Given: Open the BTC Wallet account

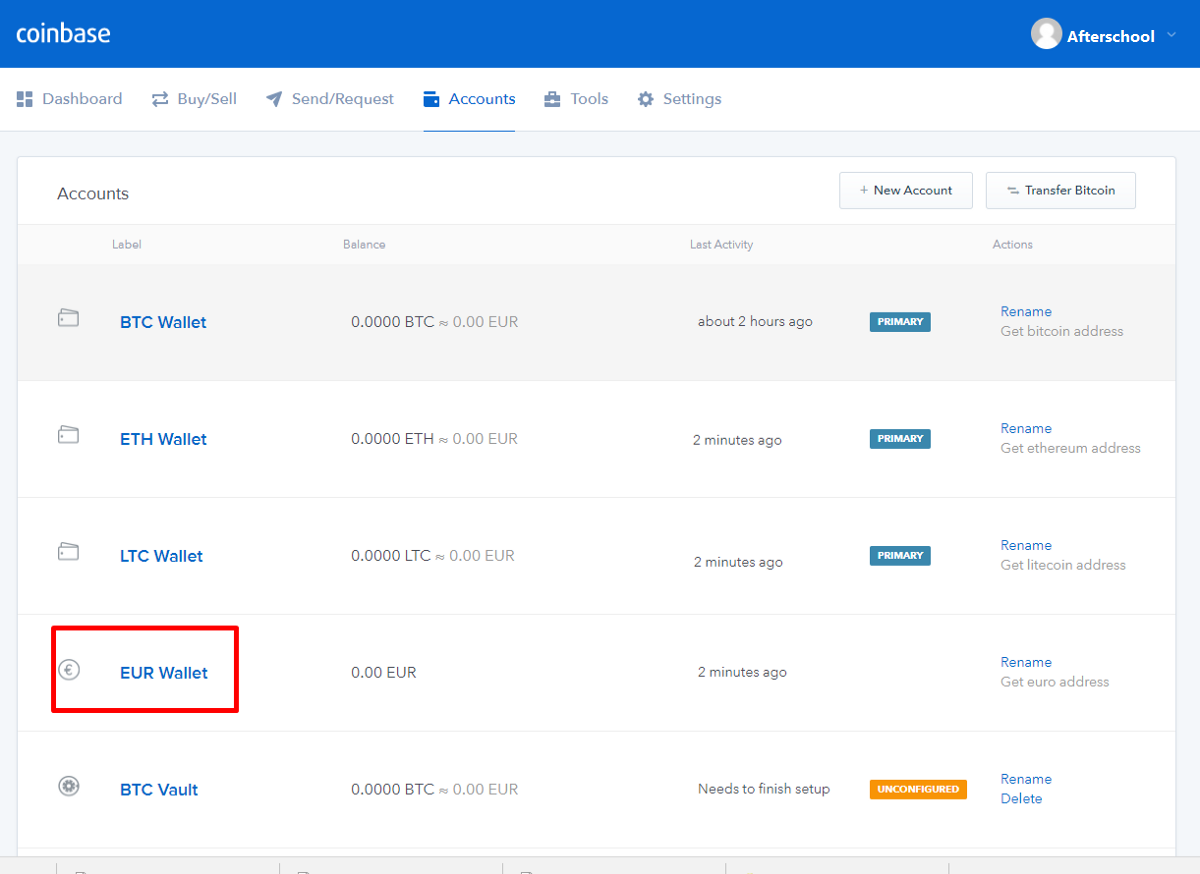Looking at the screenshot, I should 163,322.
